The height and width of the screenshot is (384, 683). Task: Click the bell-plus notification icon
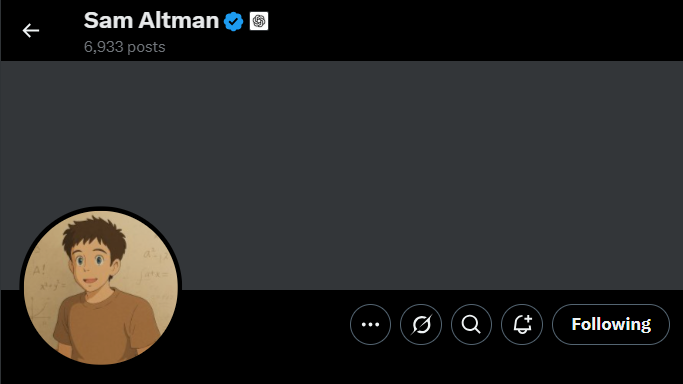(522, 324)
